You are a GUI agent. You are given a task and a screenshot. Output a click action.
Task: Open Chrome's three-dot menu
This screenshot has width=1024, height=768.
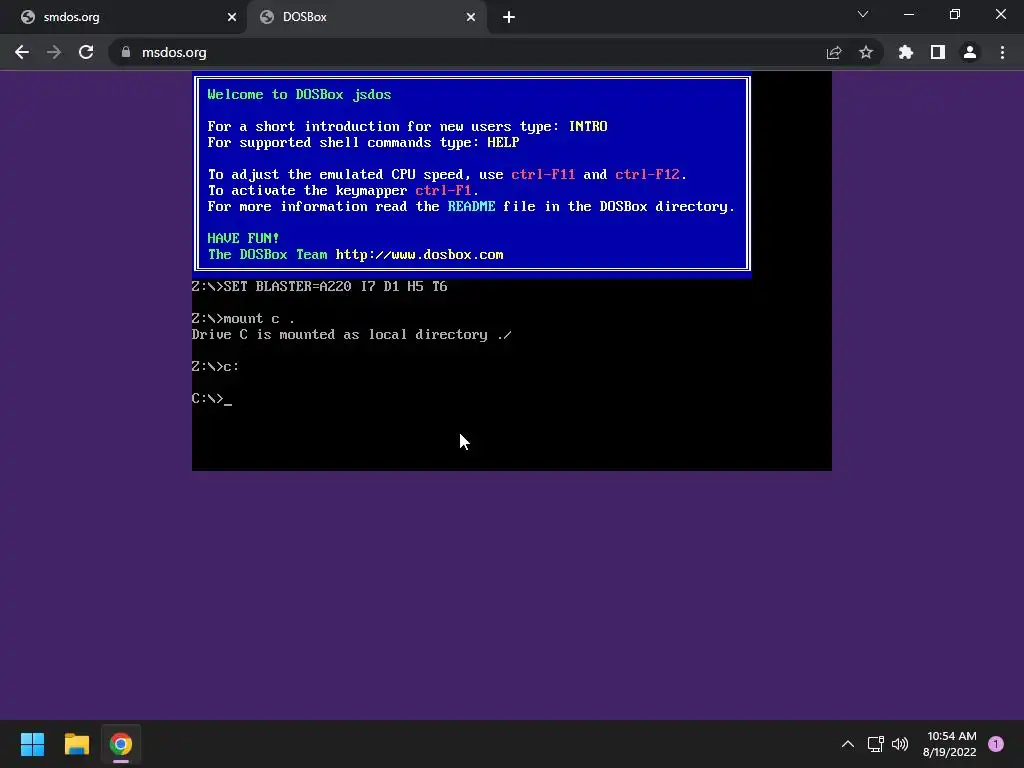(x=1002, y=52)
